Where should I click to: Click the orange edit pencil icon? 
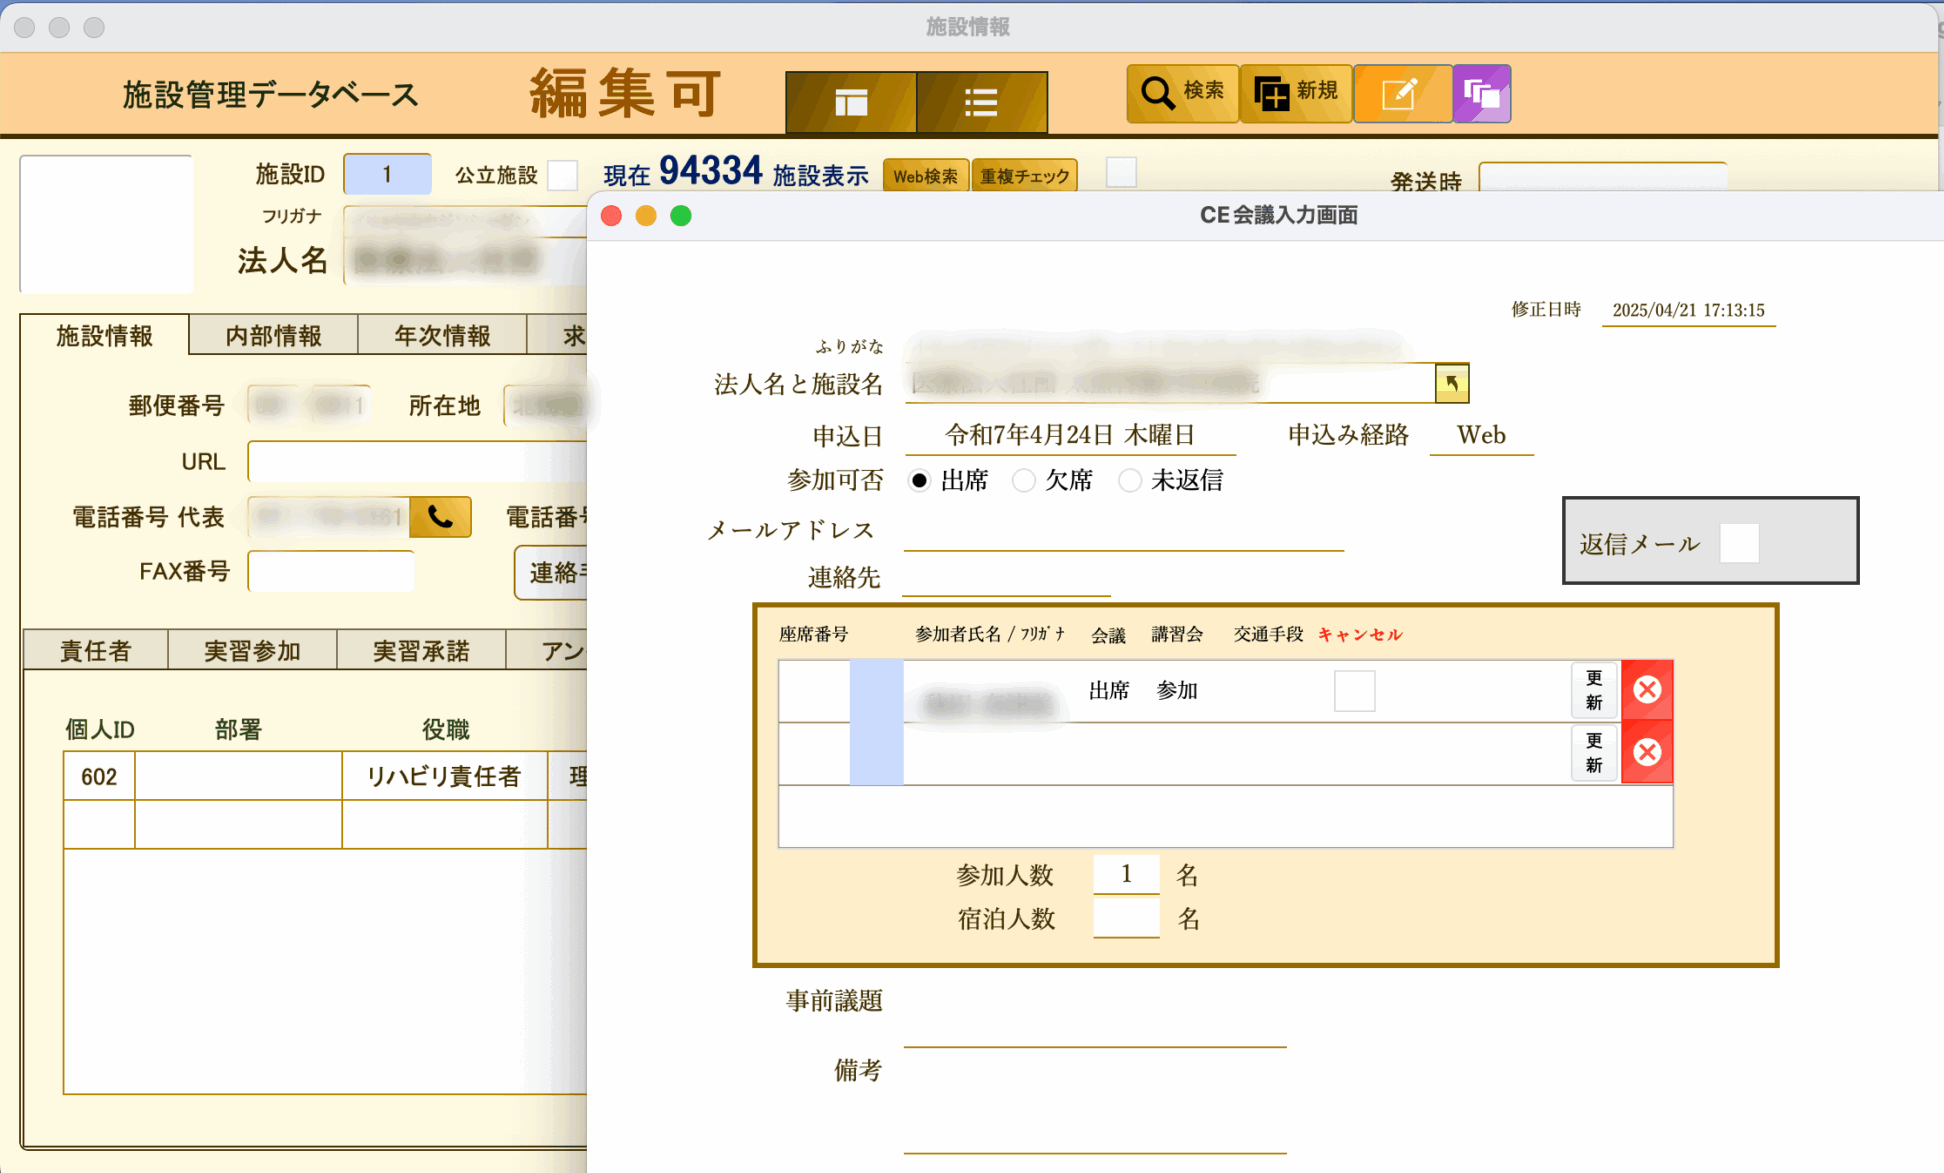(1402, 94)
